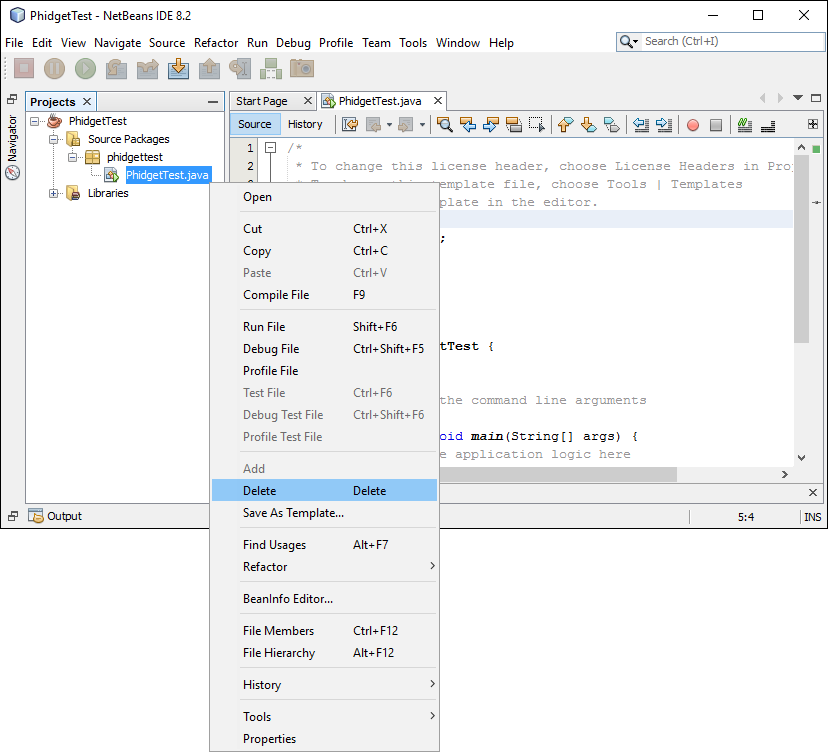
Task: Collapse the code fold on line 1
Action: tap(270, 148)
